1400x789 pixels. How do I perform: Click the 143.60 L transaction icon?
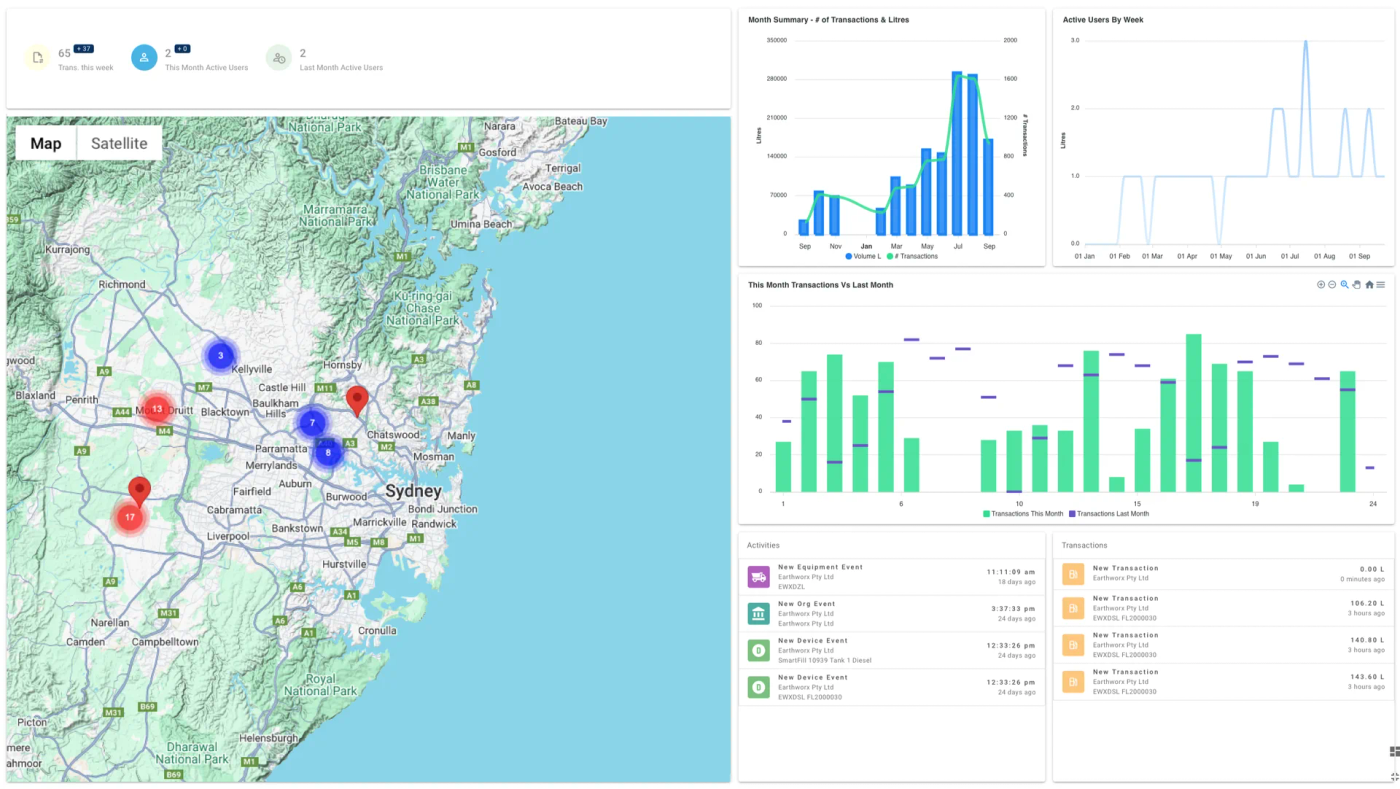tap(1073, 682)
